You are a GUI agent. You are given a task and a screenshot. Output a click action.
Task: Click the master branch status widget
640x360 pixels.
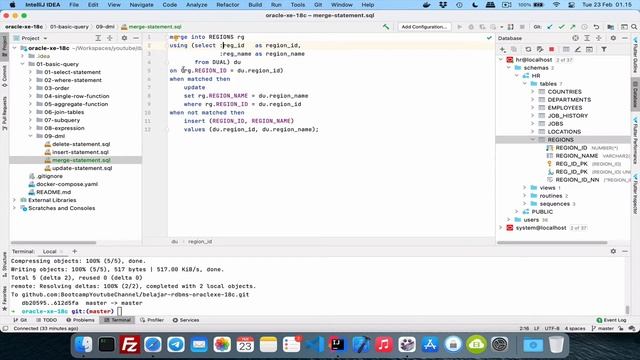point(602,328)
